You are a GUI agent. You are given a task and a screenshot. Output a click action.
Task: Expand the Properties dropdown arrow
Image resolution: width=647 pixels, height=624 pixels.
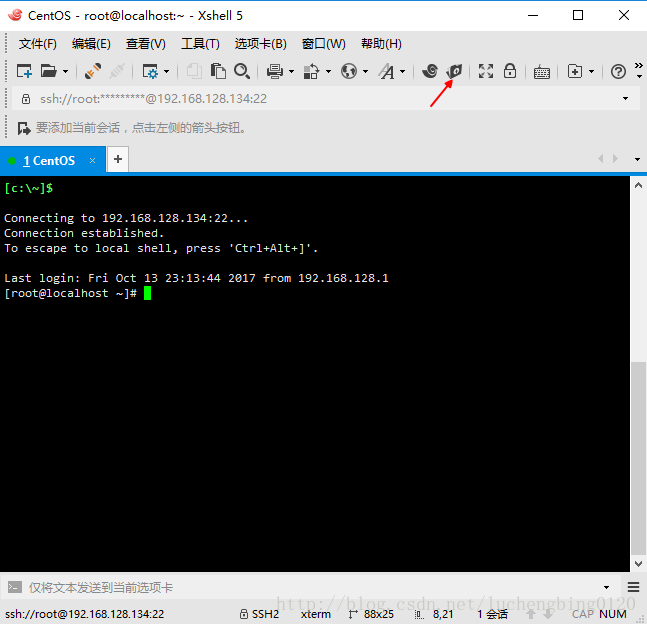pyautogui.click(x=166, y=72)
